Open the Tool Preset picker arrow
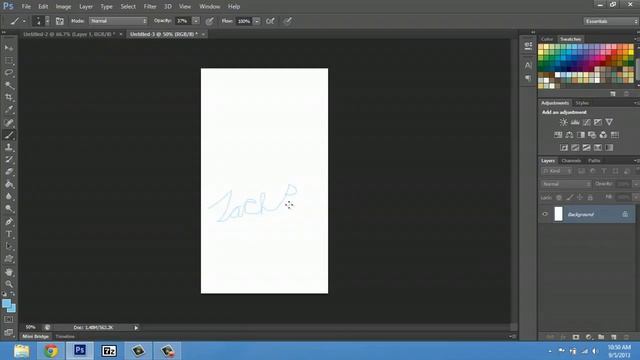 coord(24,21)
